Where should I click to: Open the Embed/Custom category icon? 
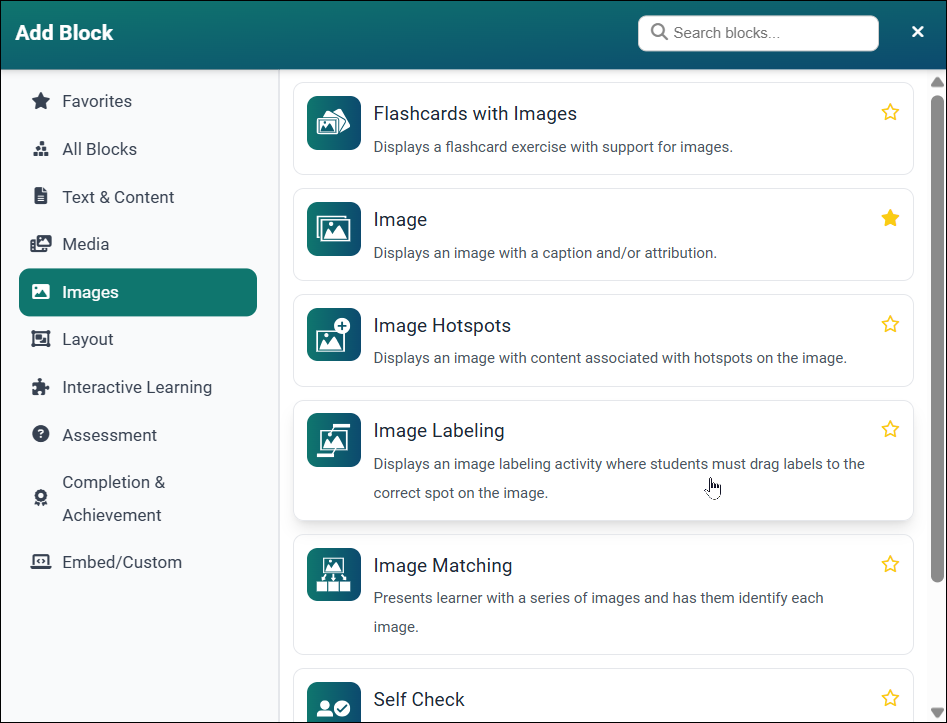coord(40,562)
